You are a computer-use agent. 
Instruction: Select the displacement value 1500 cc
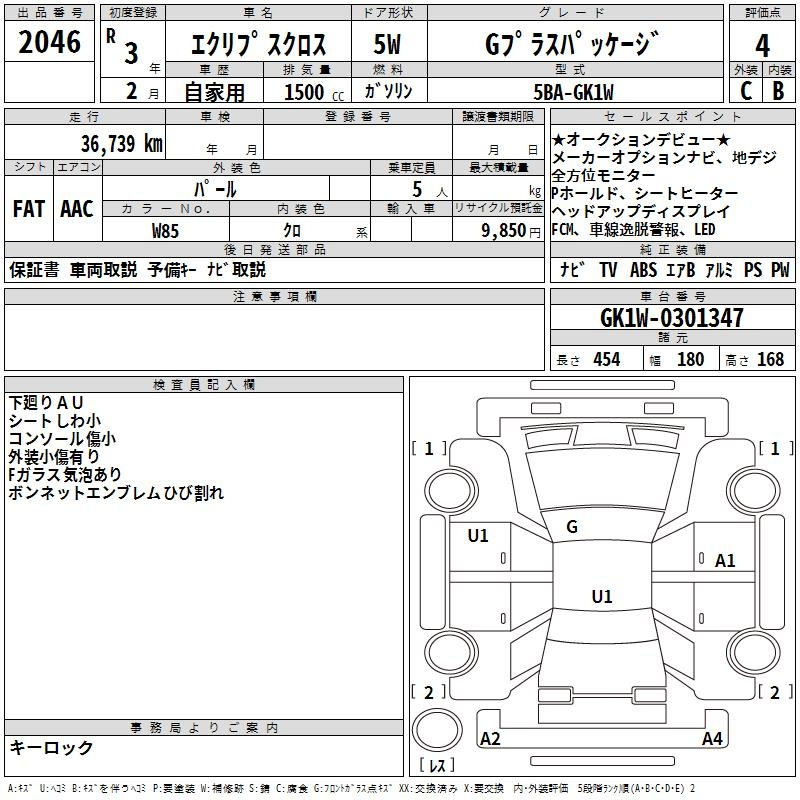click(x=314, y=92)
